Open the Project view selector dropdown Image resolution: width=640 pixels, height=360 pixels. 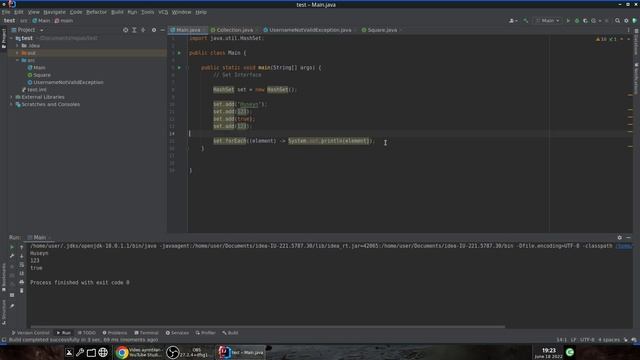28,30
